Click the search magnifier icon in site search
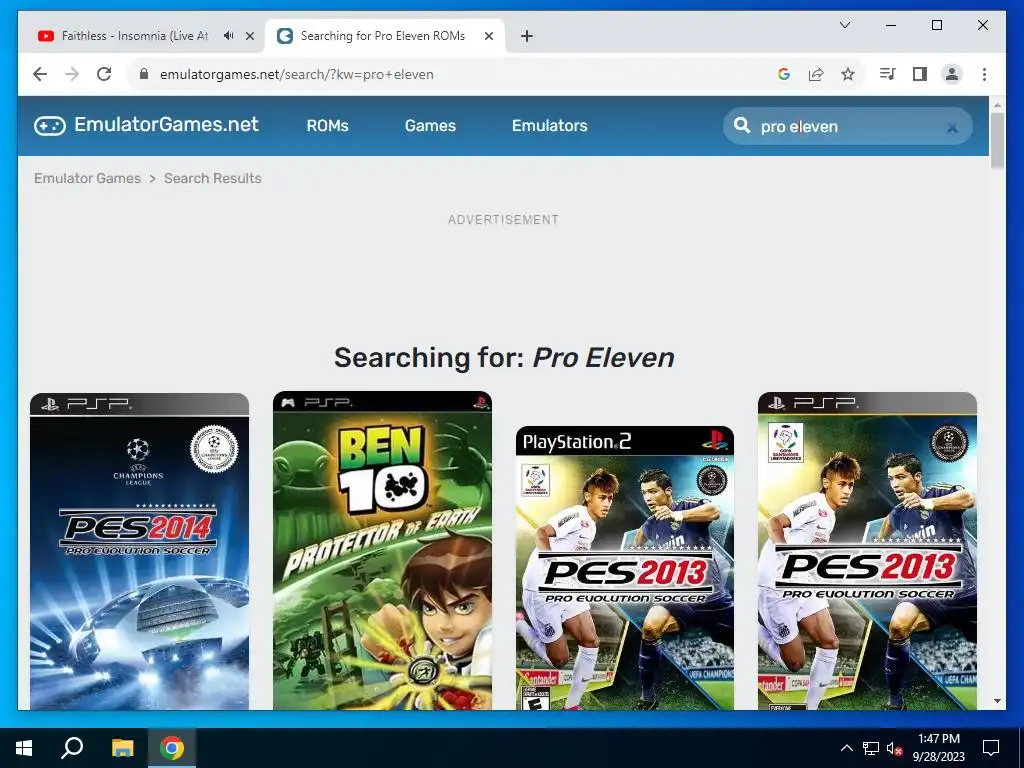The image size is (1024, 768). pos(742,125)
